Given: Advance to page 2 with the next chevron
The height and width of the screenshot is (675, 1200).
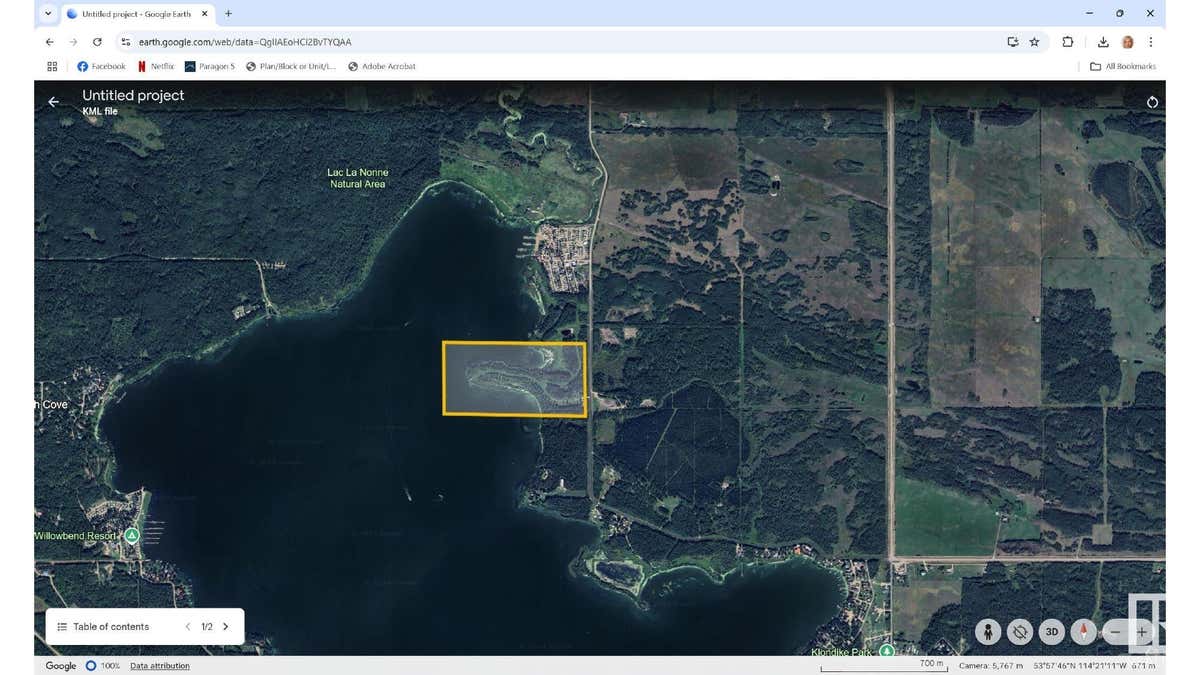Looking at the screenshot, I should [x=225, y=626].
